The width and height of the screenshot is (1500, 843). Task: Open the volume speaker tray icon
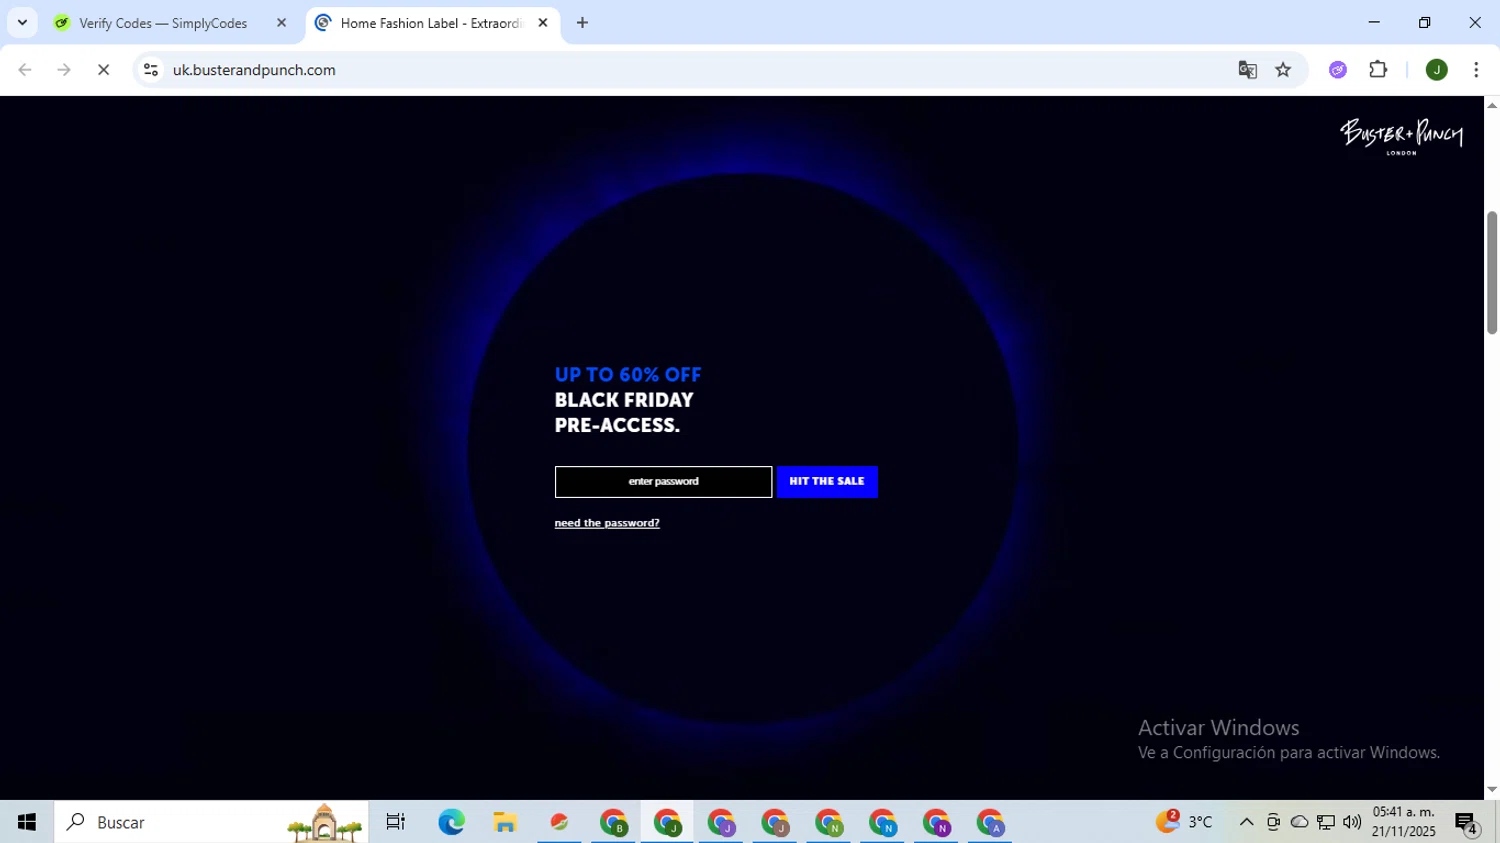coord(1352,822)
